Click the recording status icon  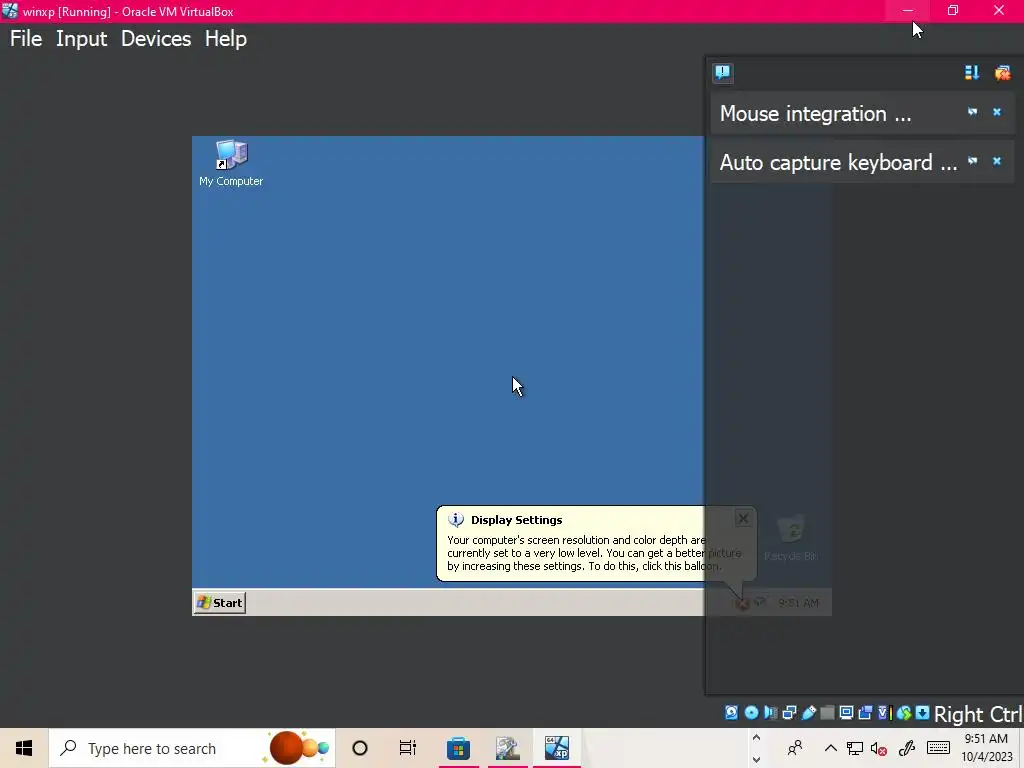[865, 712]
